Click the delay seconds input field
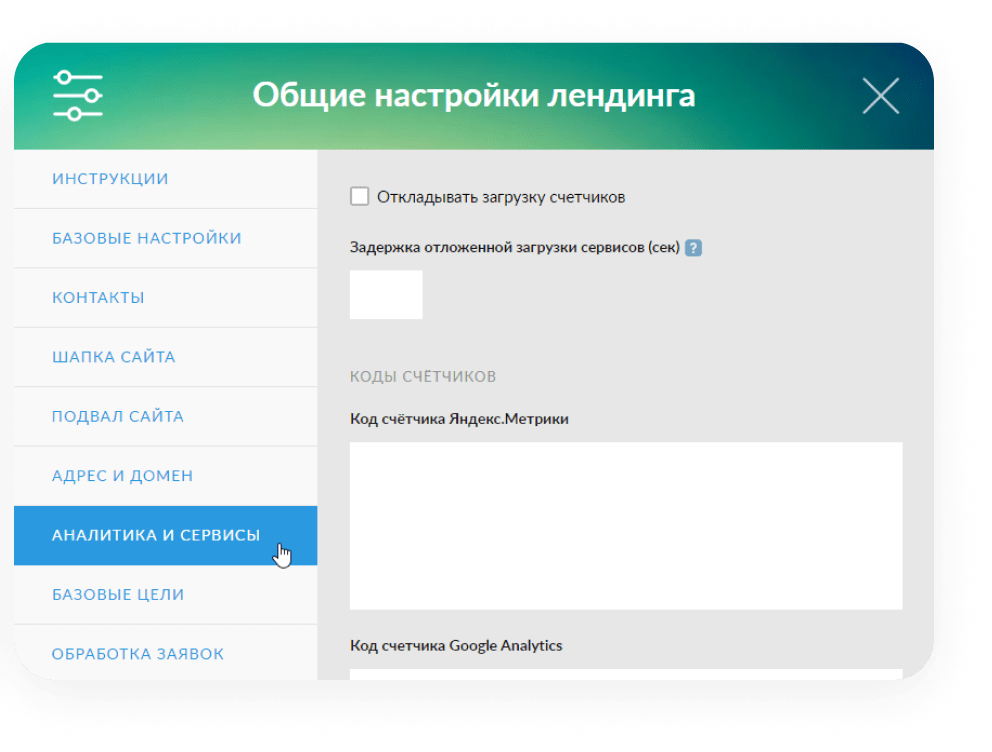This screenshot has height=752, width=992. coord(385,295)
